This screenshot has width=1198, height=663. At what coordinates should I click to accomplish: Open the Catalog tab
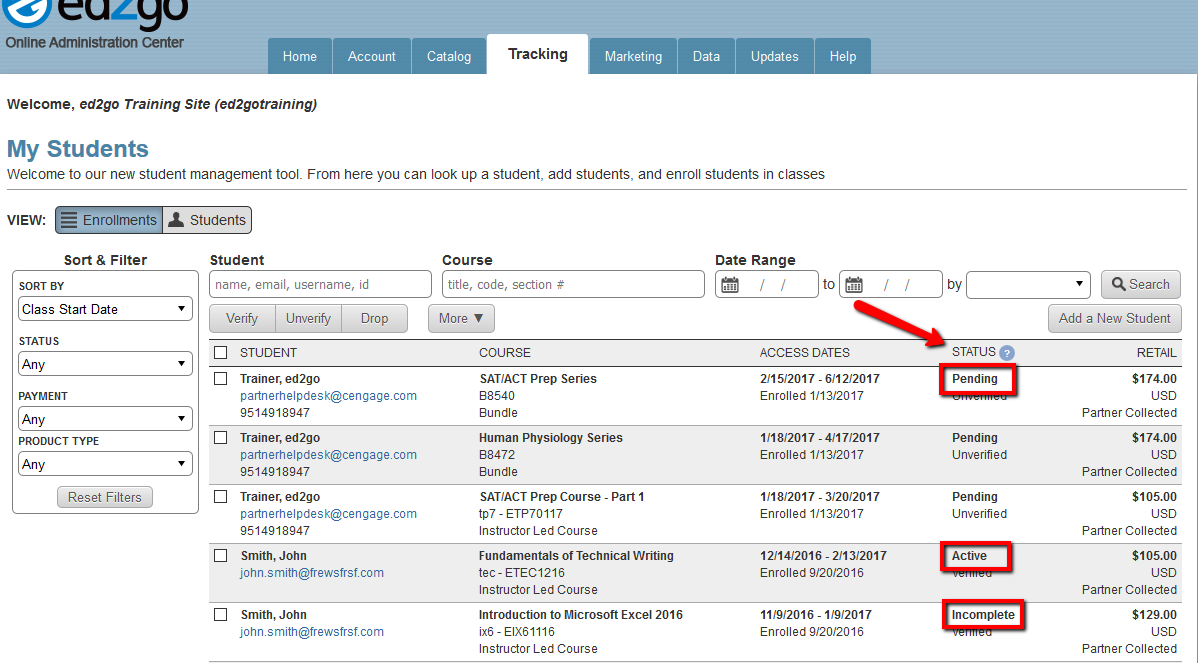pyautogui.click(x=448, y=55)
